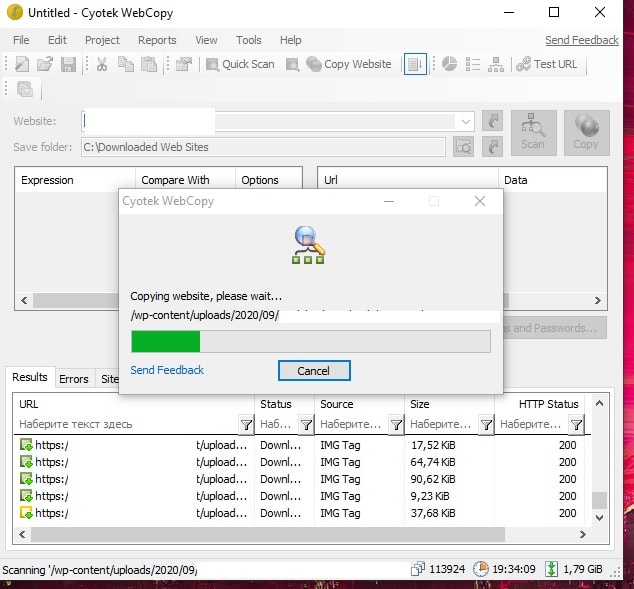Open the Tools menu
This screenshot has width=634, height=589.
[x=249, y=40]
